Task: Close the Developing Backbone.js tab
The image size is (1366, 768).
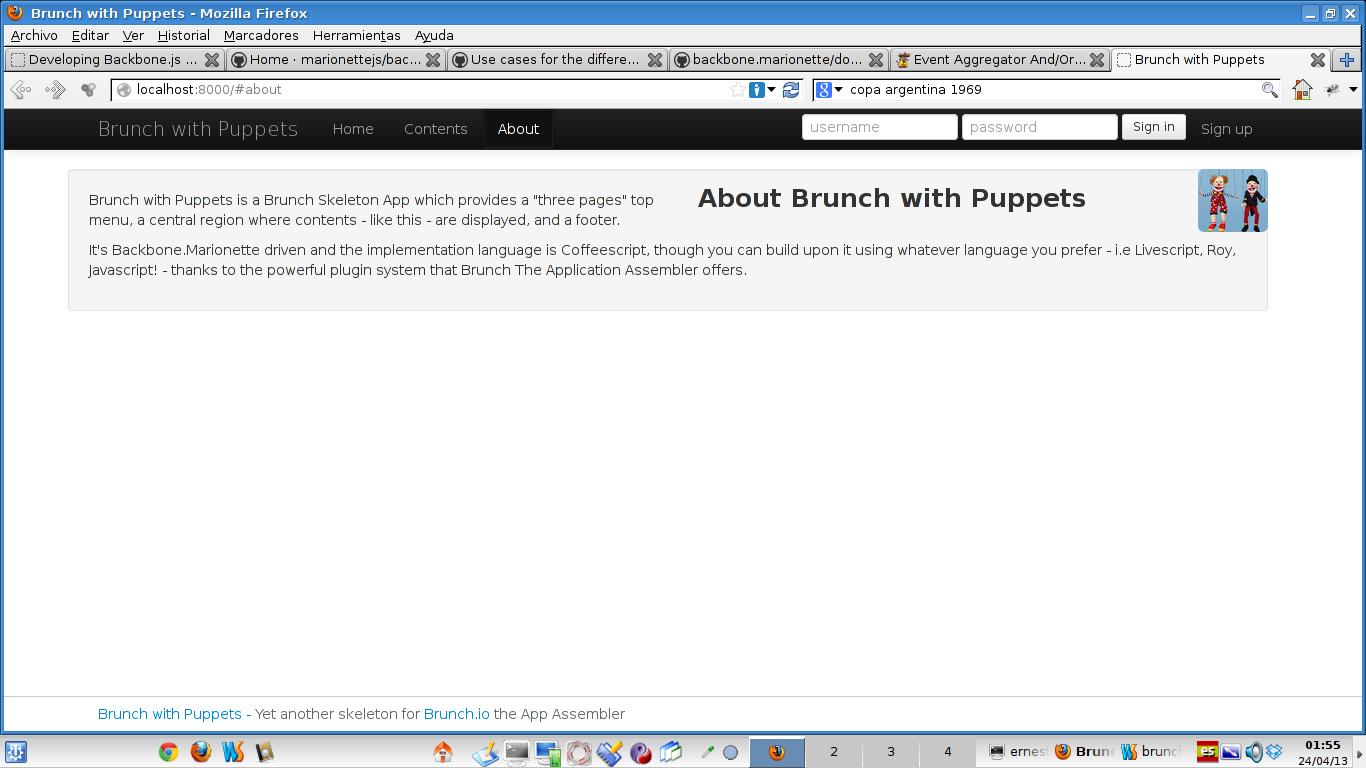Action: pos(212,60)
